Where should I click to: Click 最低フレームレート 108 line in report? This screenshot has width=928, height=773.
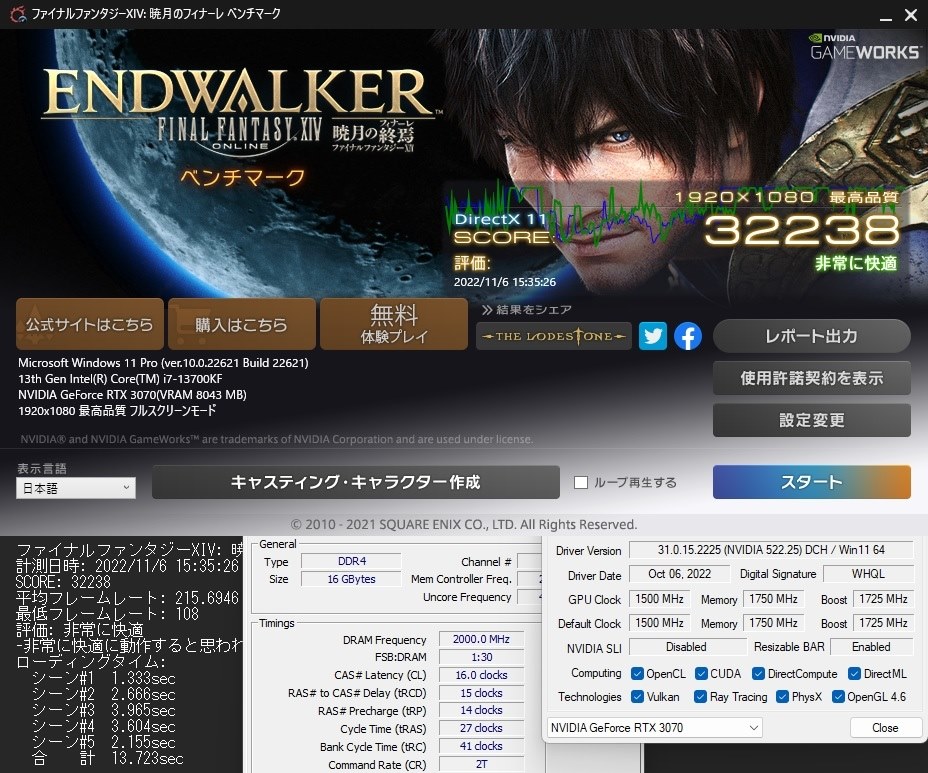tap(107, 614)
